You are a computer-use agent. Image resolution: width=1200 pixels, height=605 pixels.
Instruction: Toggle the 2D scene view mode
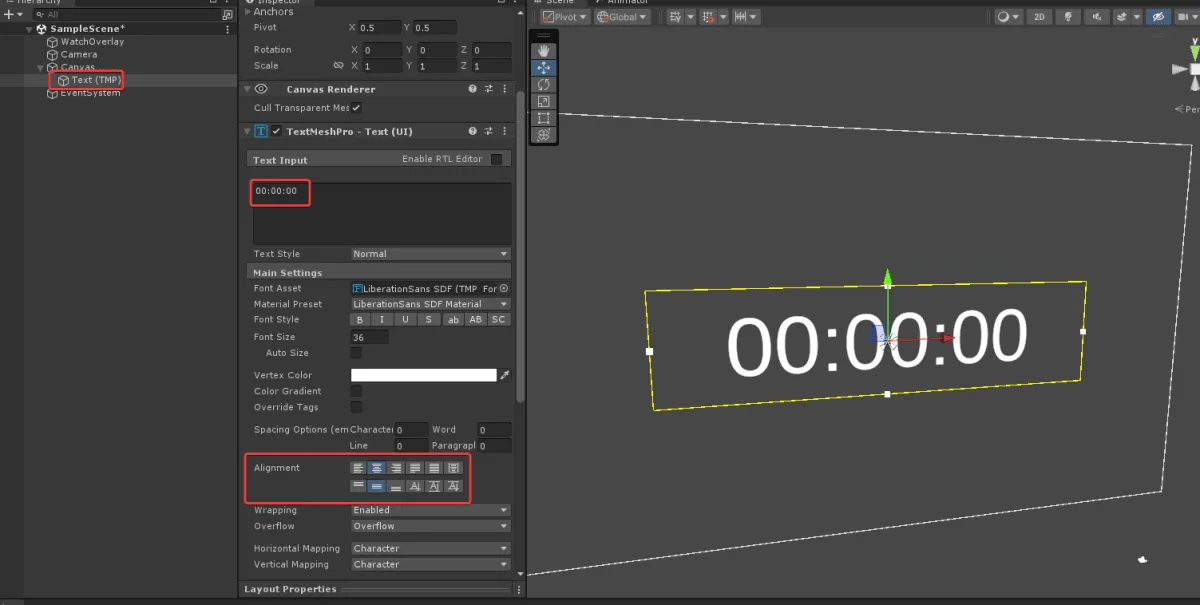tap(1040, 17)
